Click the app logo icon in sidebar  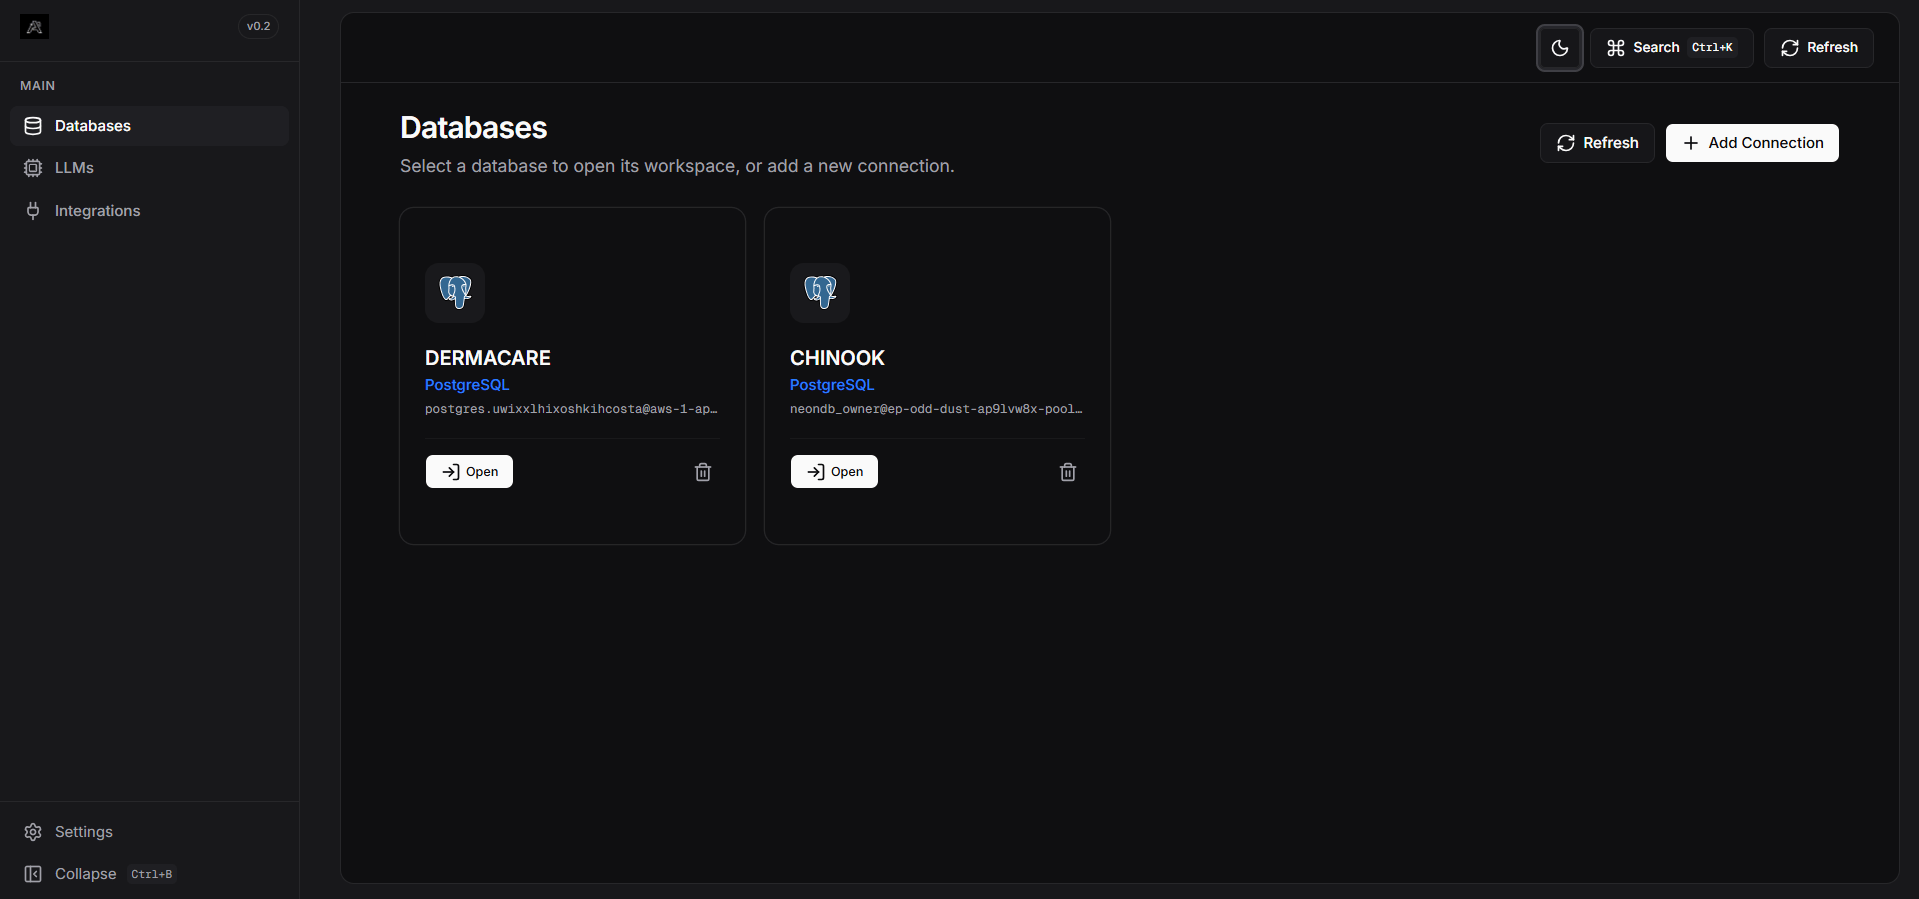coord(34,27)
